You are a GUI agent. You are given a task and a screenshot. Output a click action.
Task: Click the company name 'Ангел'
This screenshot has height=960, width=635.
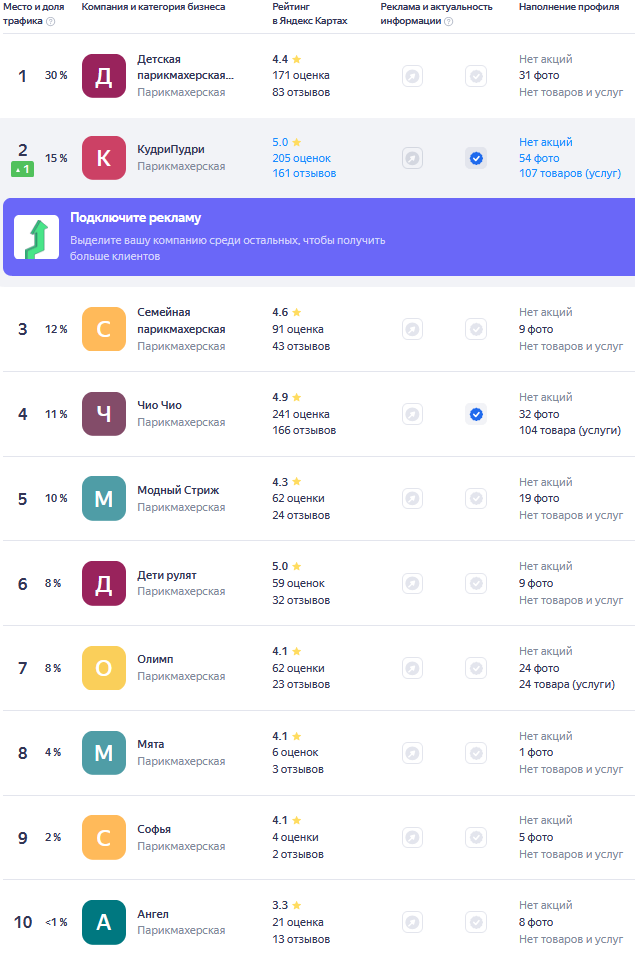tap(153, 914)
